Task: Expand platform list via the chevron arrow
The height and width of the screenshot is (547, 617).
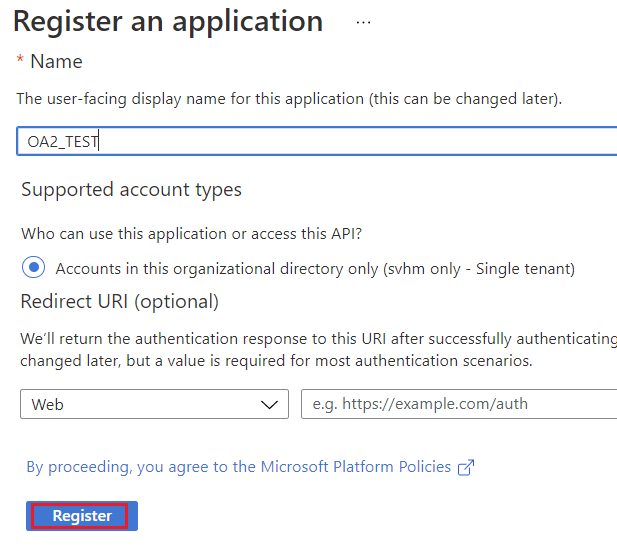Action: (269, 404)
